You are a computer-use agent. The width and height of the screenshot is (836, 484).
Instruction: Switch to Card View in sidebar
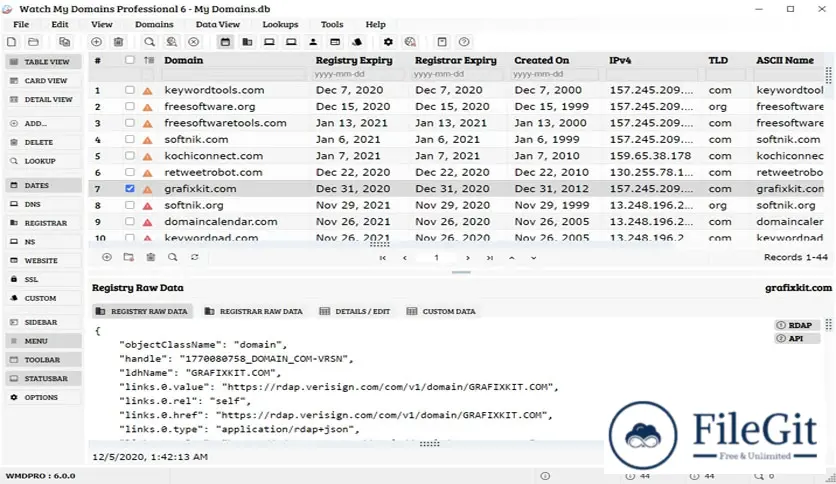point(44,80)
